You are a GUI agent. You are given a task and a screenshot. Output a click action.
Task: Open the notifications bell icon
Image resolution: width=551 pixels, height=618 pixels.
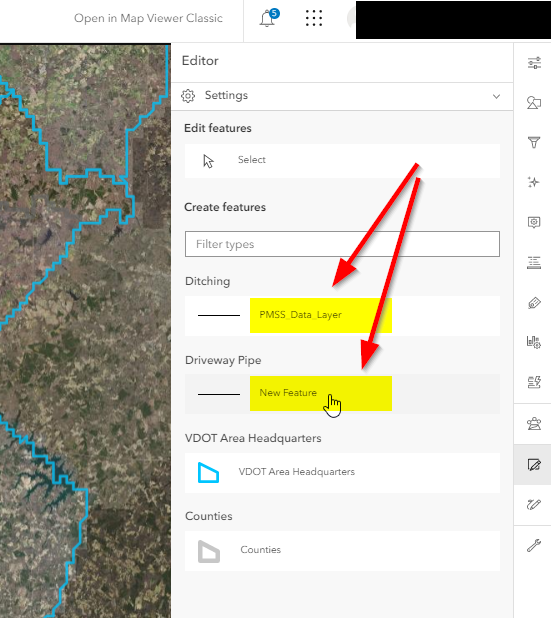268,18
